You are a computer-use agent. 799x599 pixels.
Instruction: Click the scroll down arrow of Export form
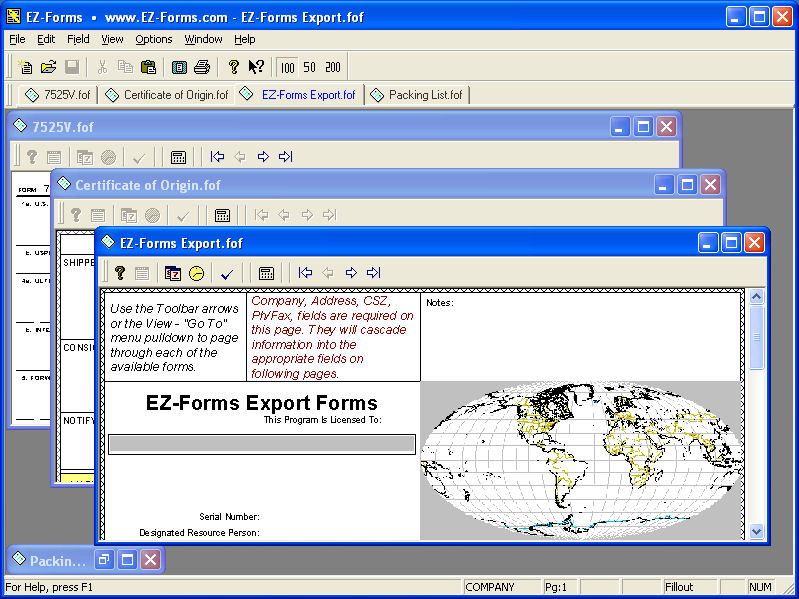point(756,532)
